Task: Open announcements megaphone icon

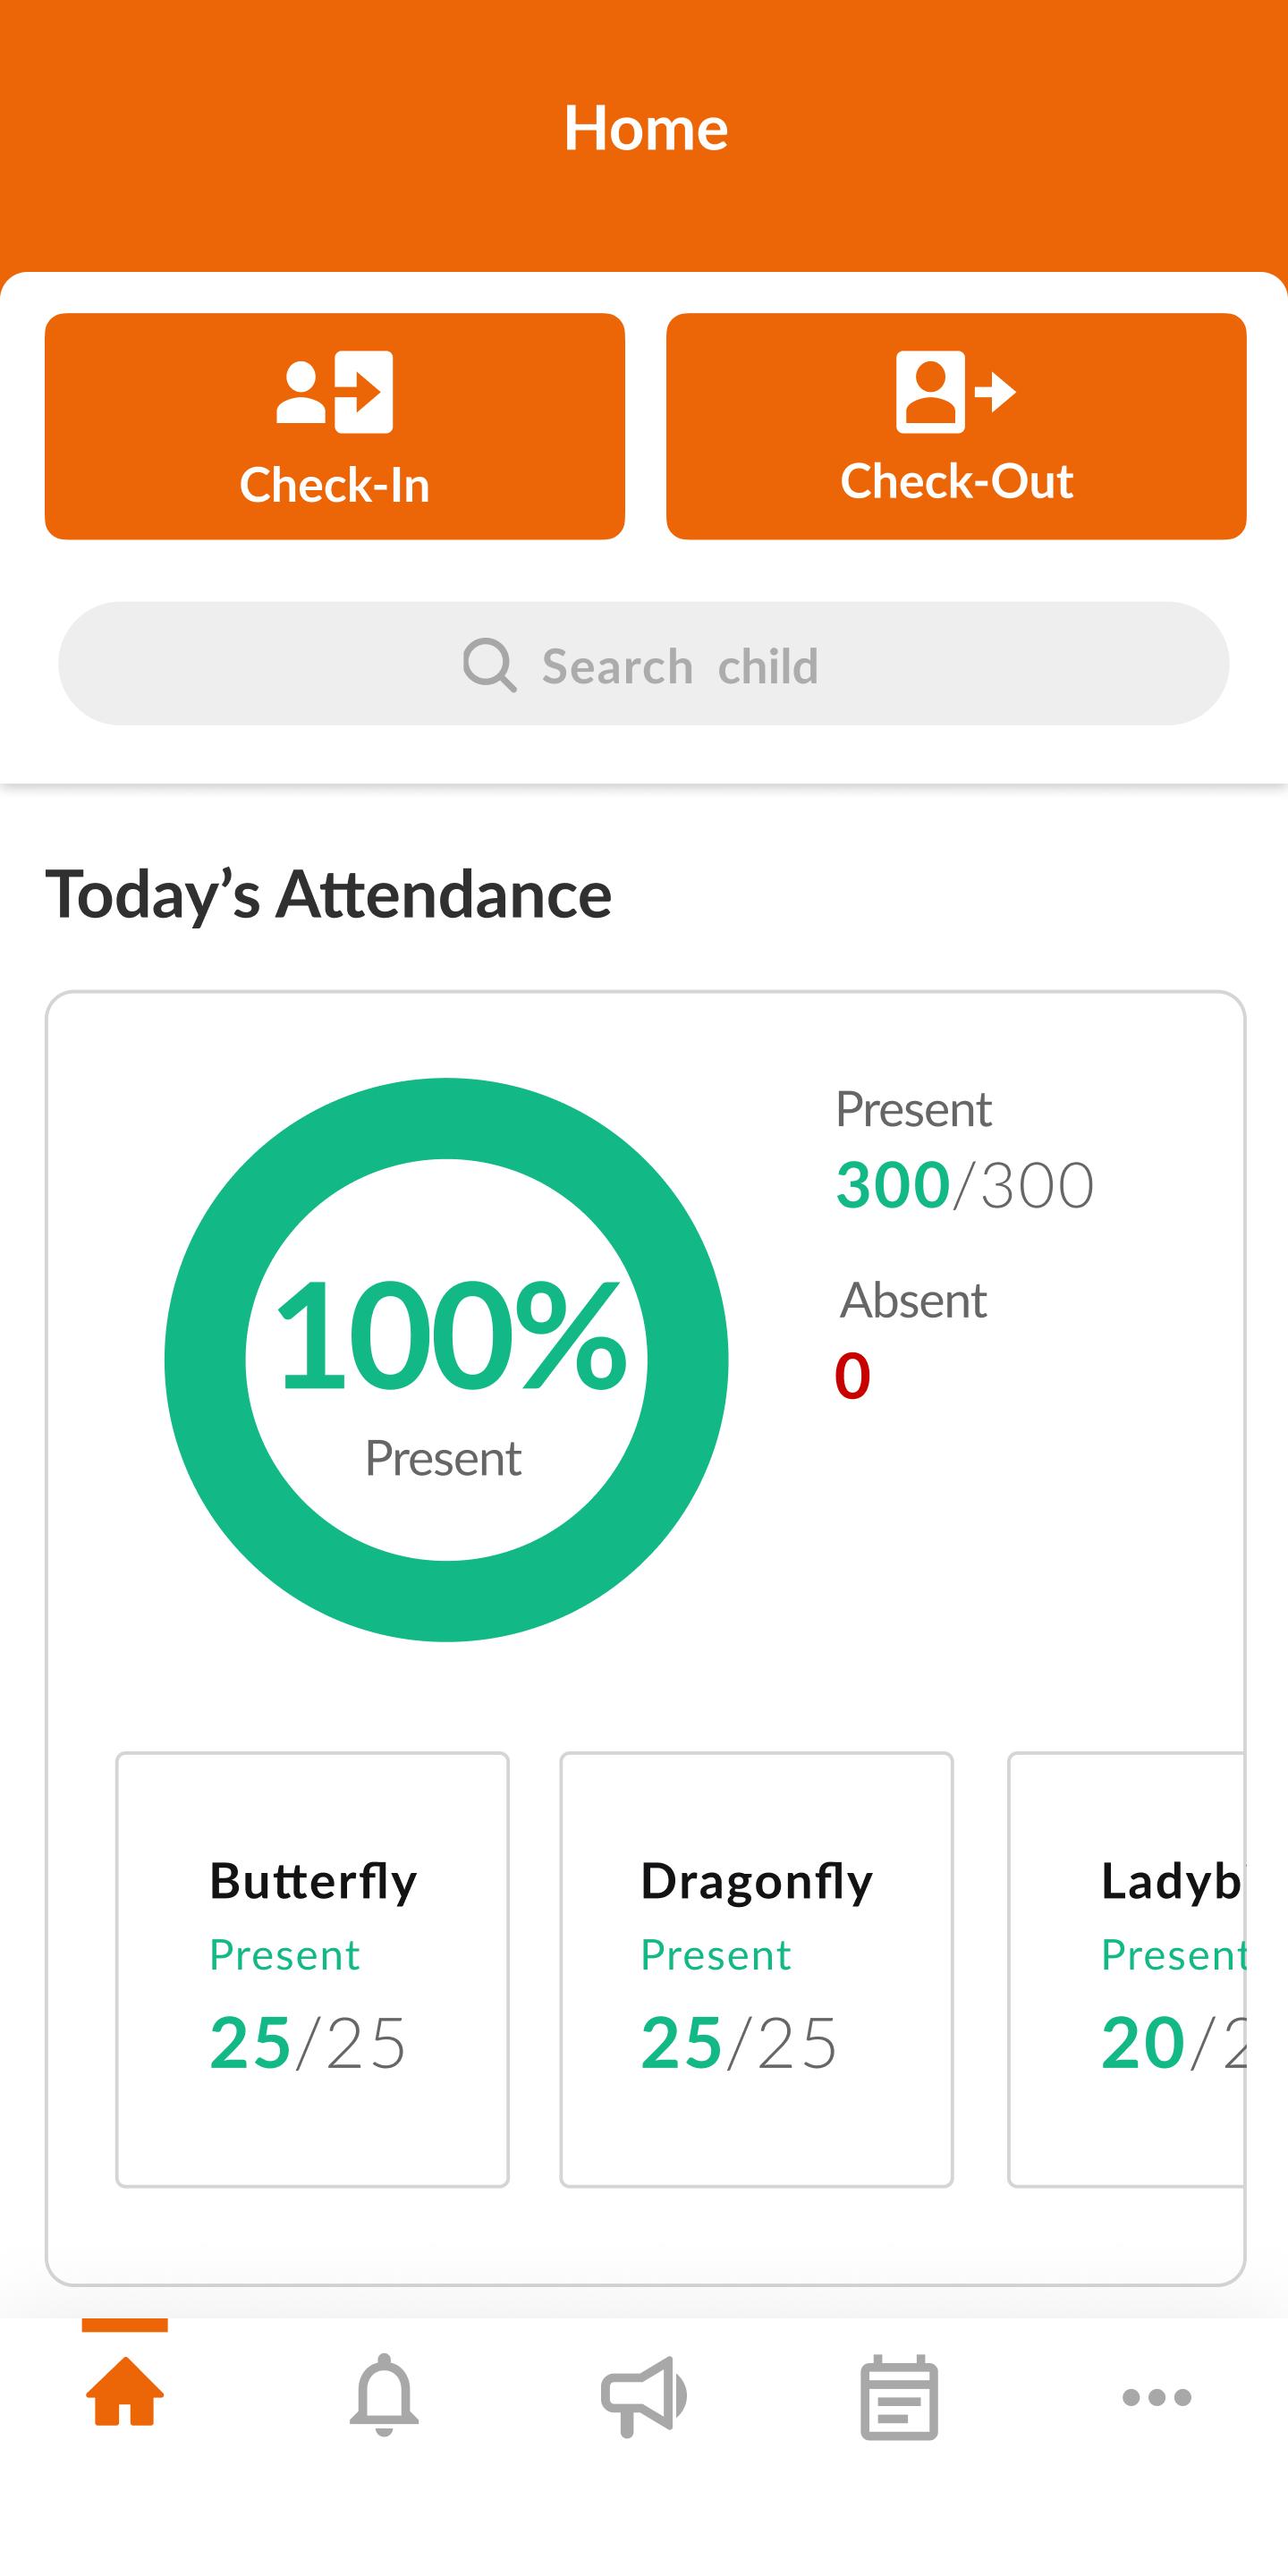Action: click(643, 2396)
